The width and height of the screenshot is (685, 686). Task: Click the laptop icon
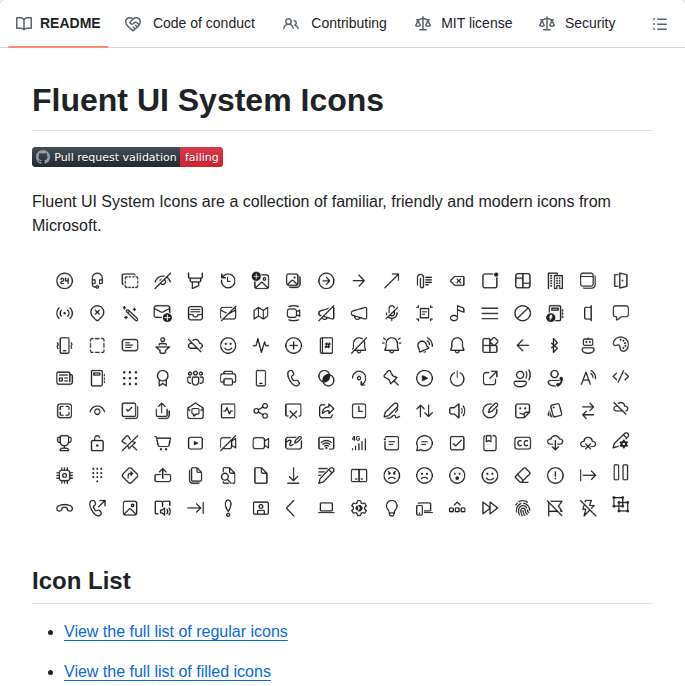[x=326, y=508]
